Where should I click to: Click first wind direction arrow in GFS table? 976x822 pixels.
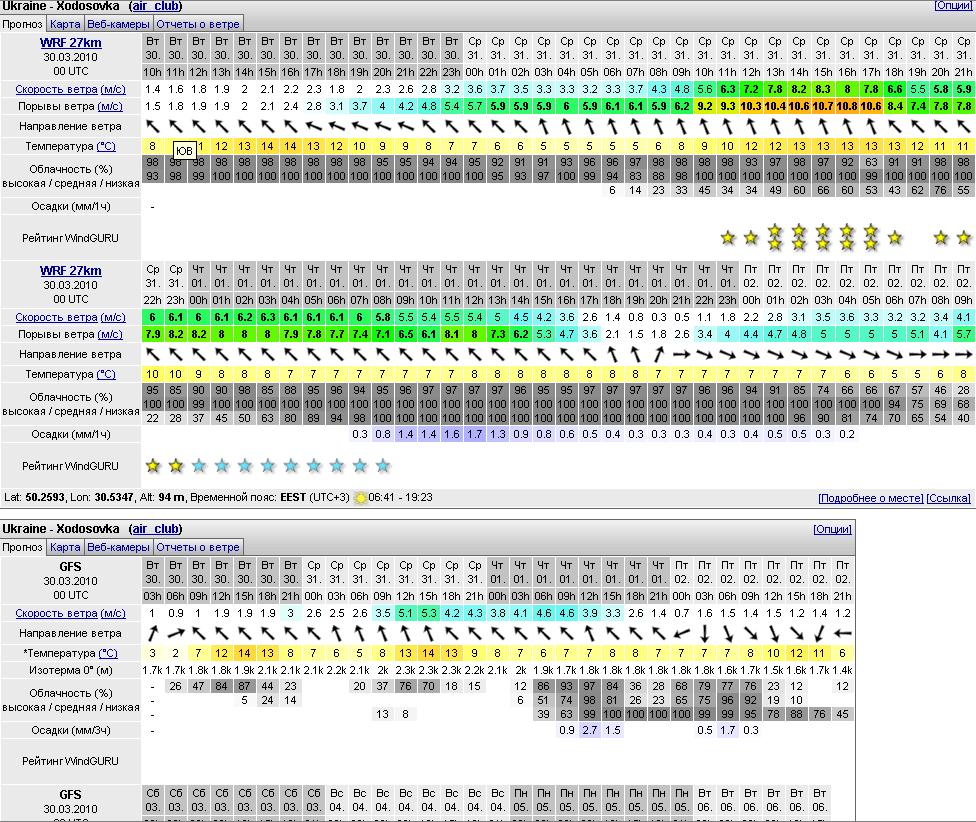(x=153, y=633)
